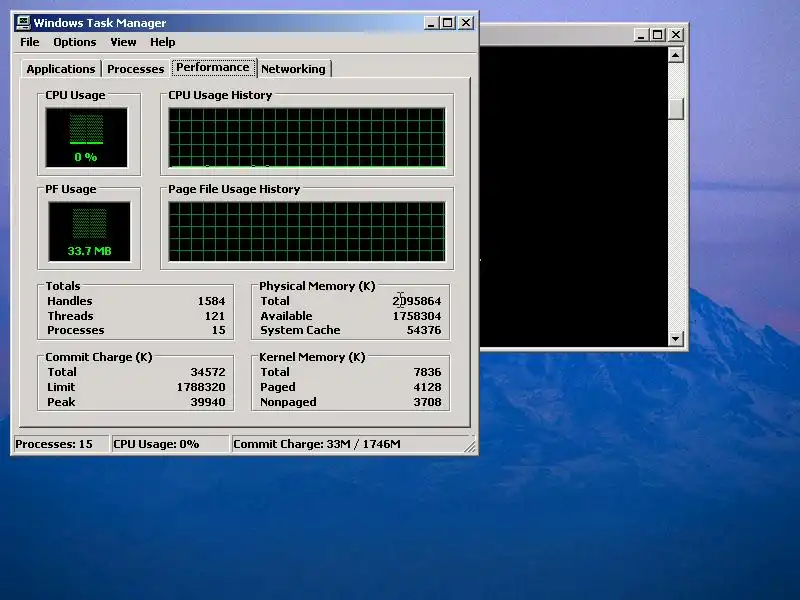Click the Commit Charge Total value 34572
This screenshot has height=600, width=800.
point(208,372)
